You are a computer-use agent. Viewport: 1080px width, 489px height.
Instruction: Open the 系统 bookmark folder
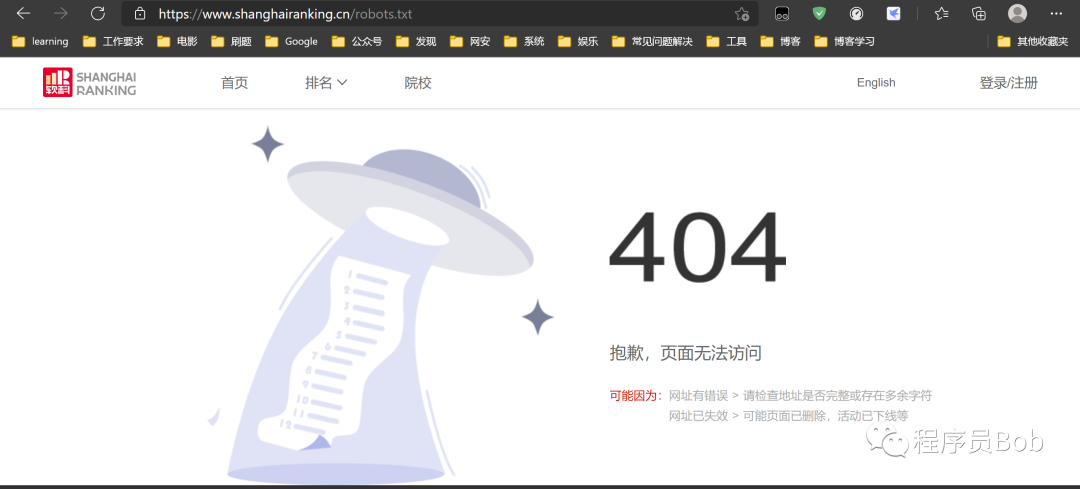click(x=524, y=41)
